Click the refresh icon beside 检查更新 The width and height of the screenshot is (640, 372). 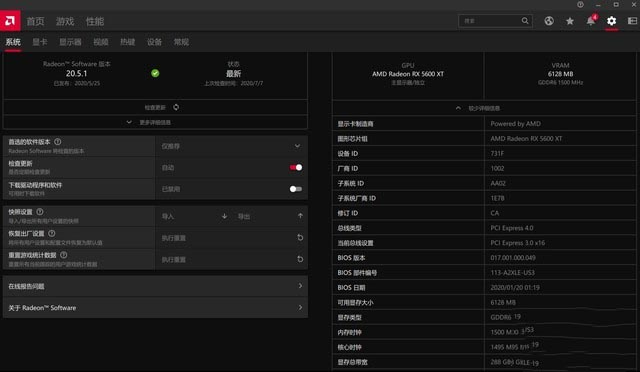click(176, 107)
